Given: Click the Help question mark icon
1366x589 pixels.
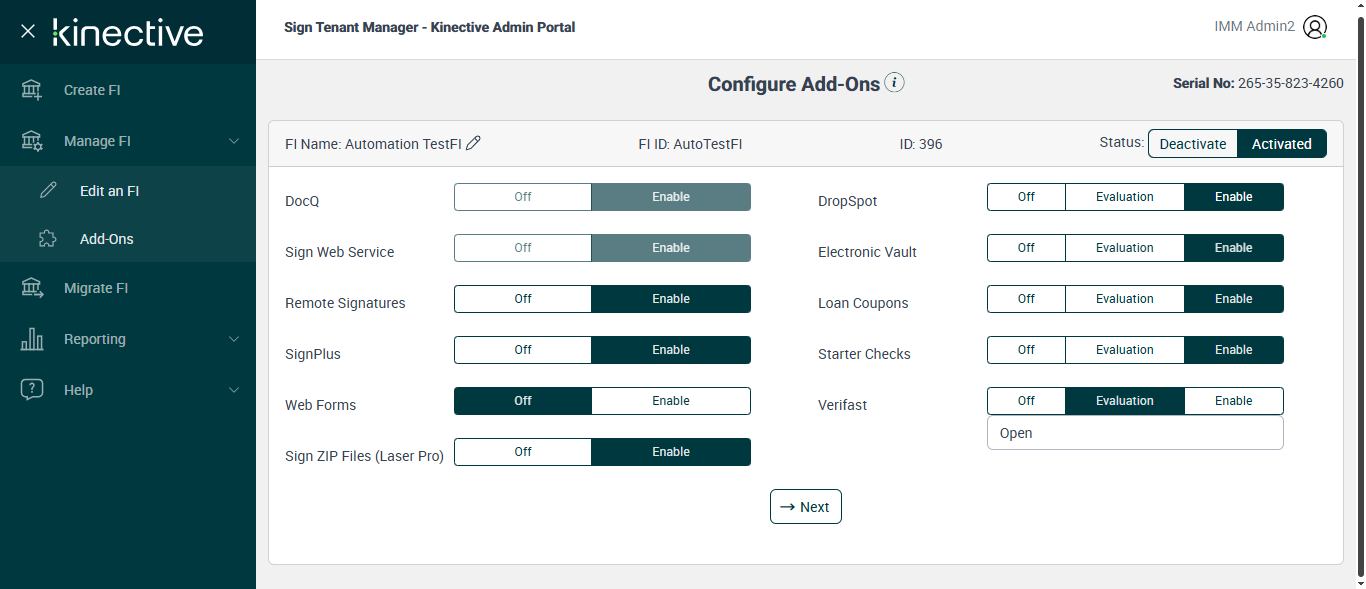Looking at the screenshot, I should tap(32, 390).
